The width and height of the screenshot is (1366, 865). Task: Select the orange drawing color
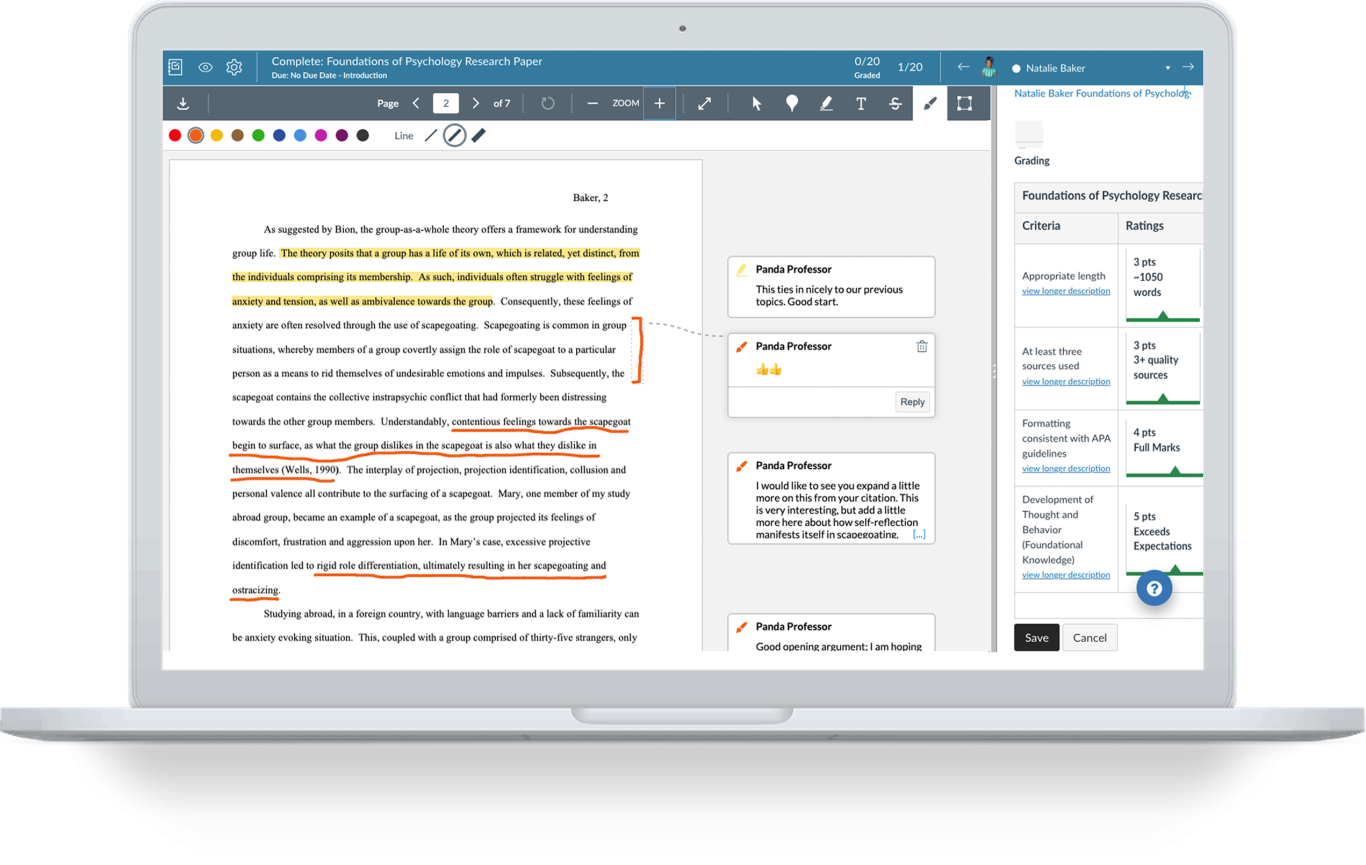point(196,135)
